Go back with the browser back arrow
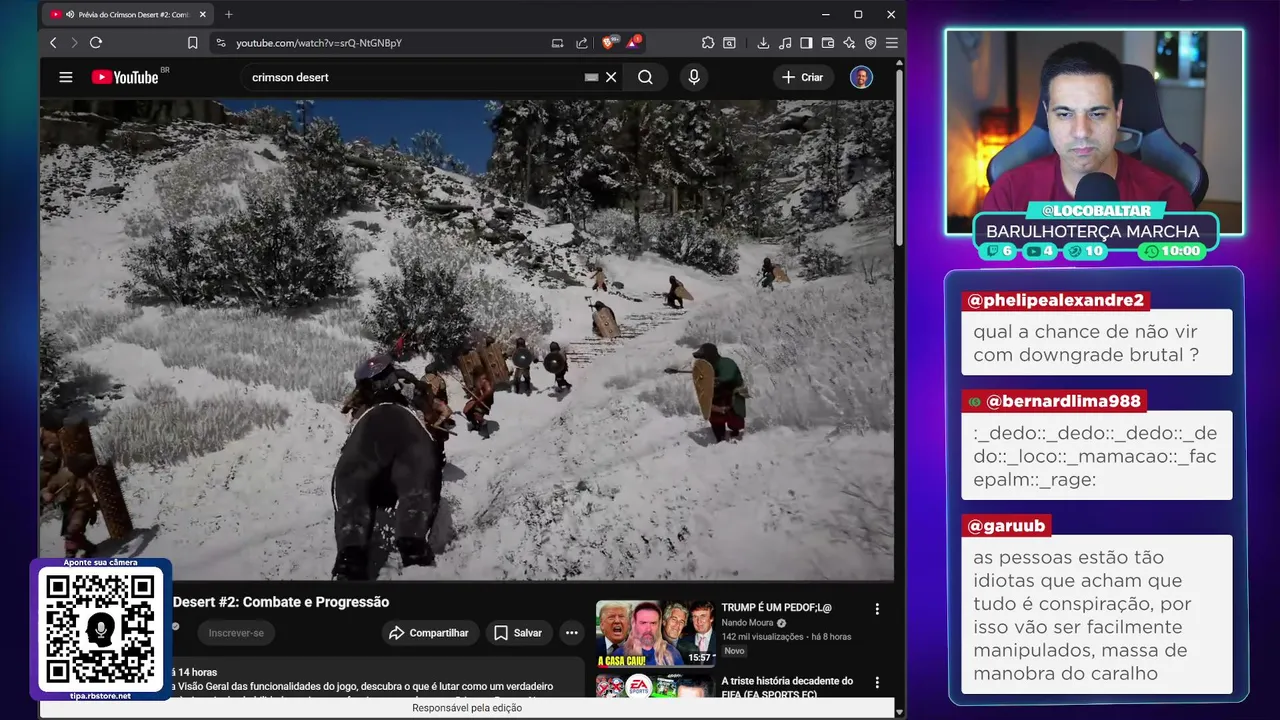The height and width of the screenshot is (720, 1280). pyautogui.click(x=53, y=43)
